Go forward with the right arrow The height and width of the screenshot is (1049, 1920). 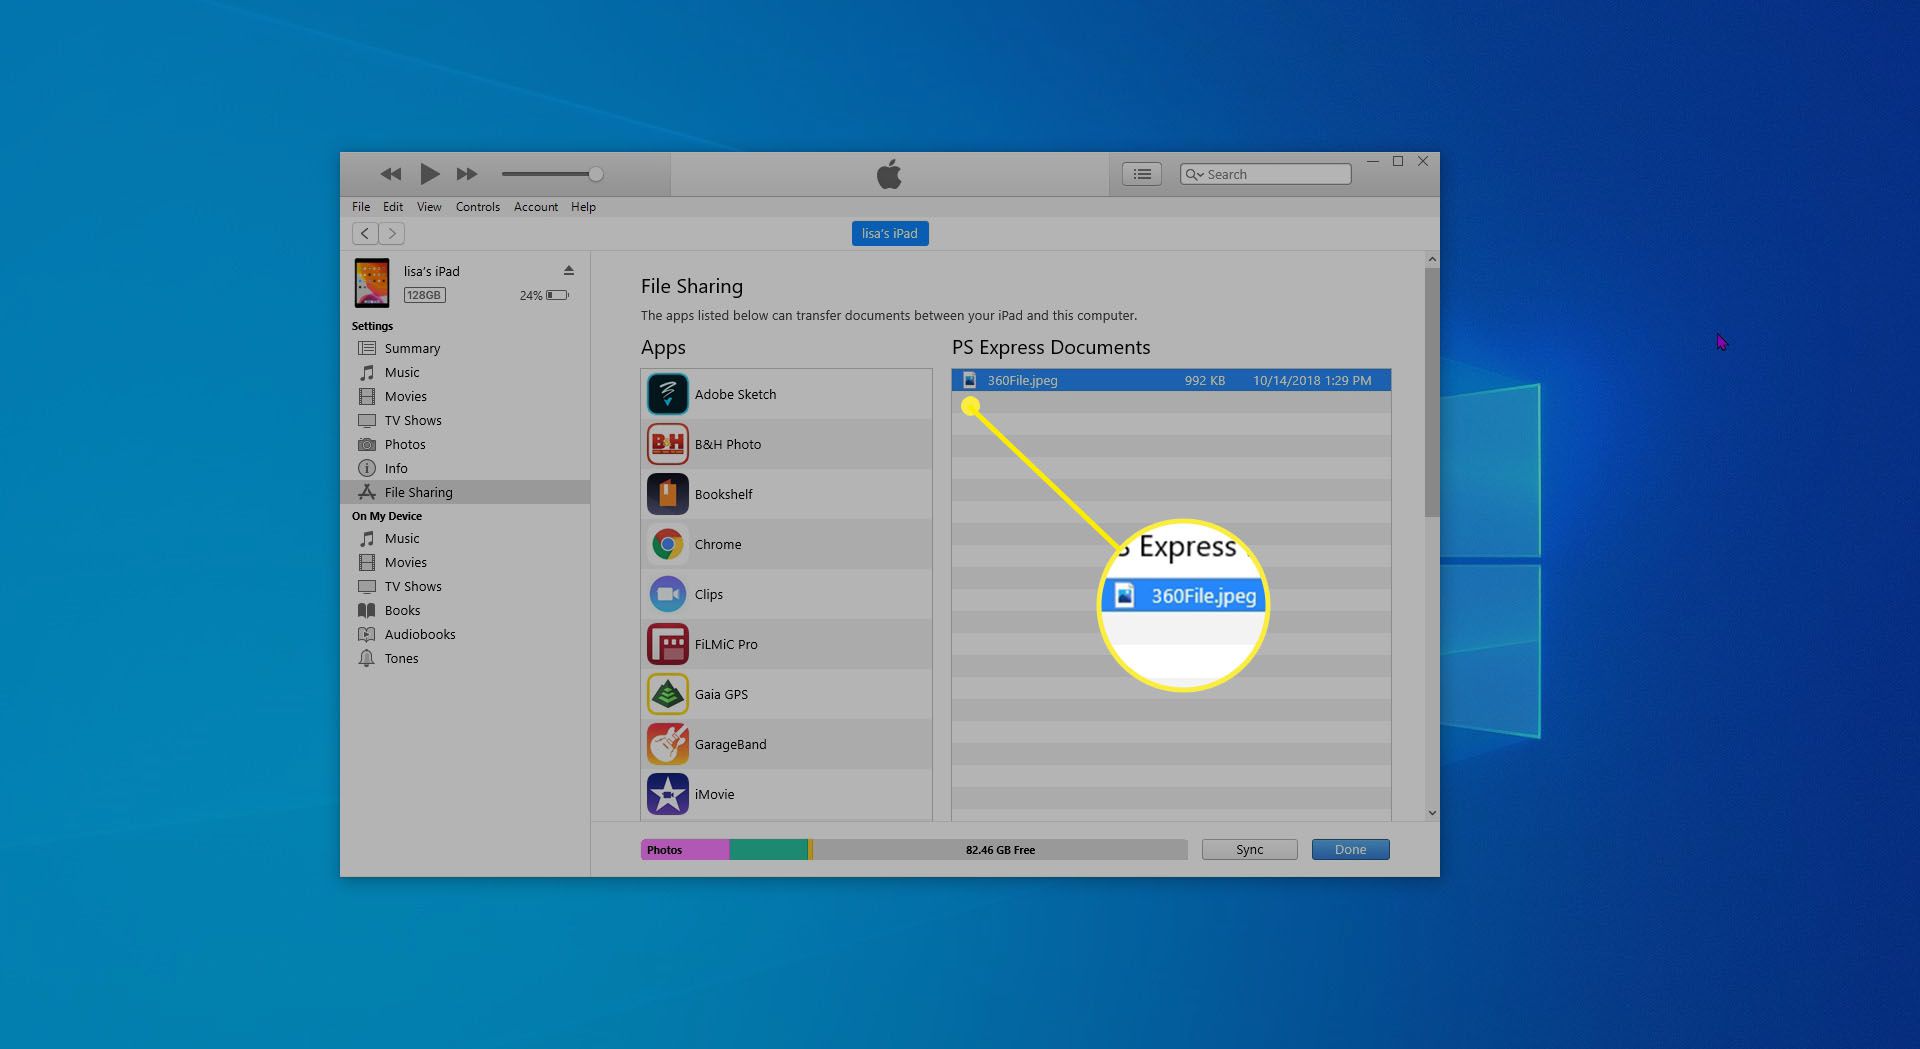392,233
